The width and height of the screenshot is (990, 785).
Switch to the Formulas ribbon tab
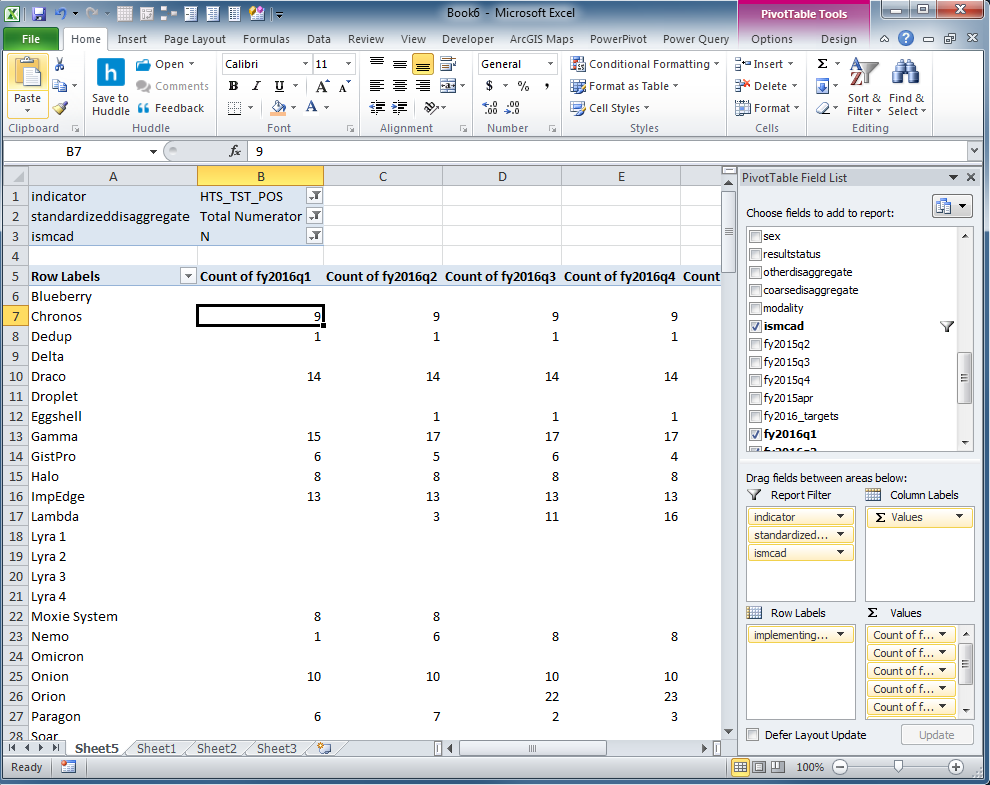click(x=266, y=39)
